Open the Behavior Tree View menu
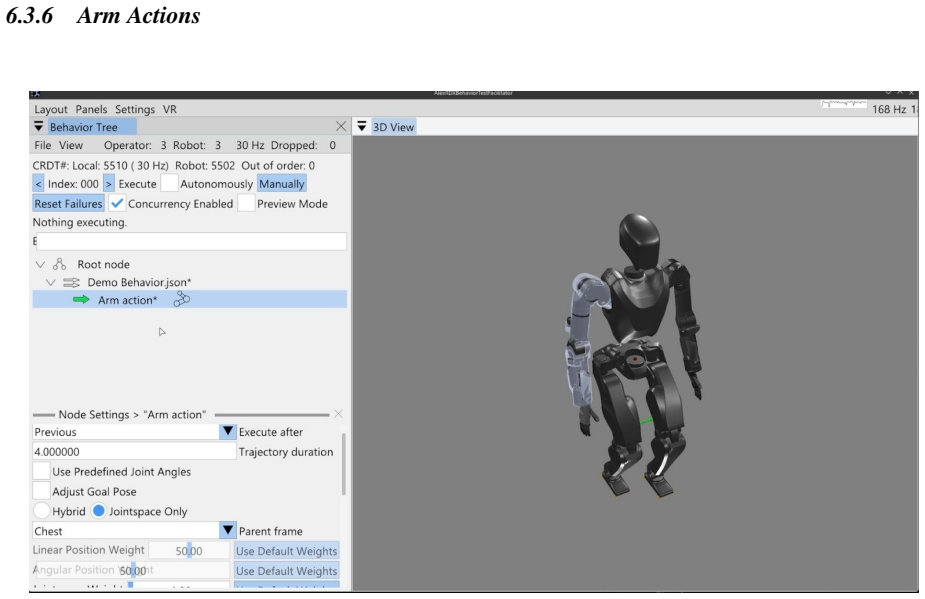The width and height of the screenshot is (925, 599). [71, 145]
